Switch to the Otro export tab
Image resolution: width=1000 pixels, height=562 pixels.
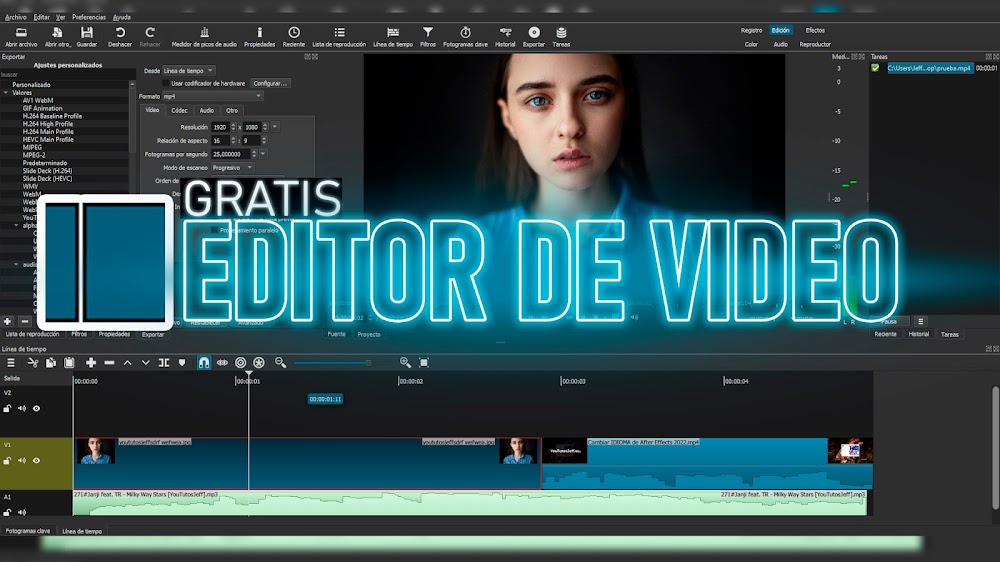pyautogui.click(x=232, y=110)
